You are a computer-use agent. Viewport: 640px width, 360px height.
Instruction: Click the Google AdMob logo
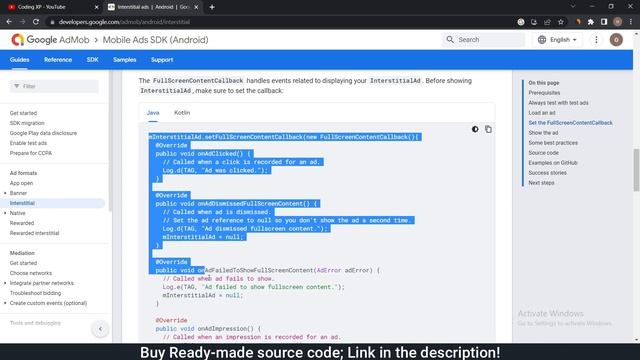coord(50,40)
